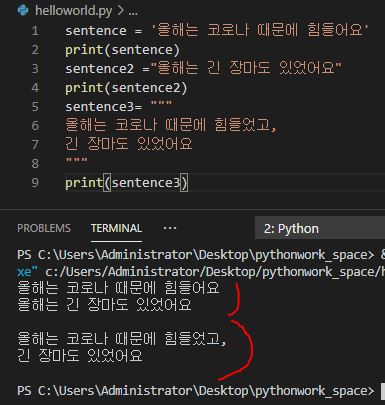Click the last terminal prompt input area

[382, 391]
